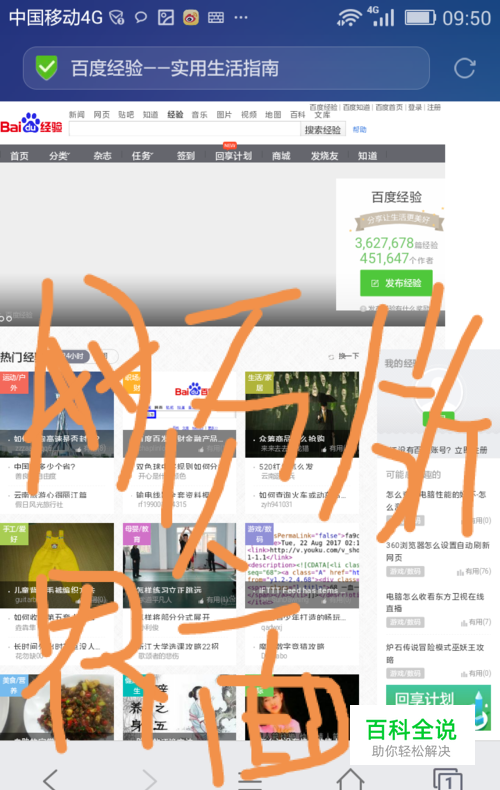Open the 文库 link in the top bar
The width and height of the screenshot is (500, 790).
[x=323, y=115]
